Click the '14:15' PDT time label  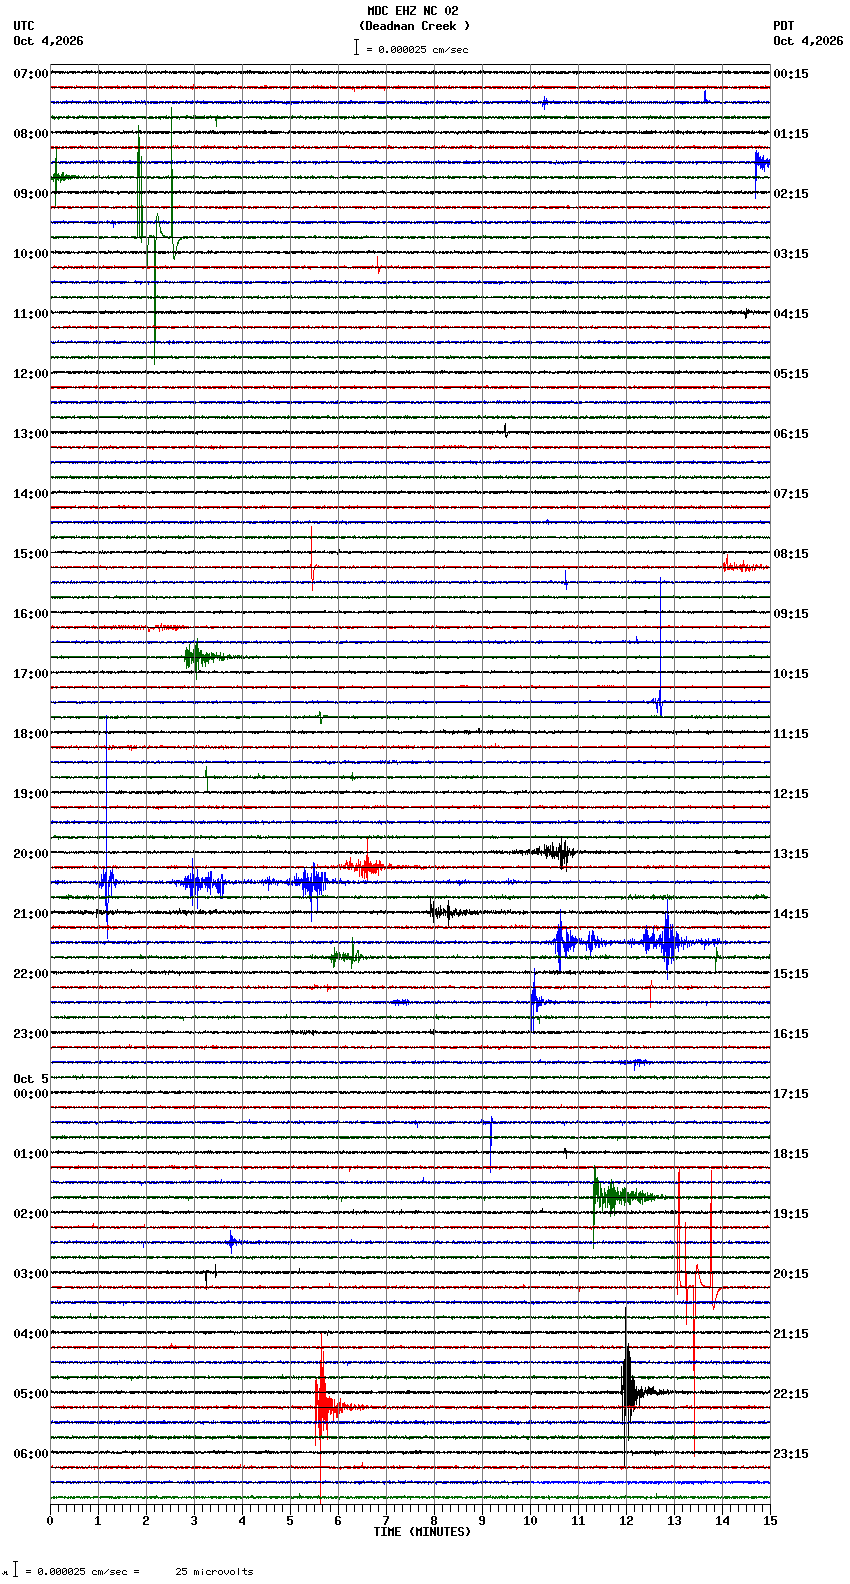(x=791, y=914)
